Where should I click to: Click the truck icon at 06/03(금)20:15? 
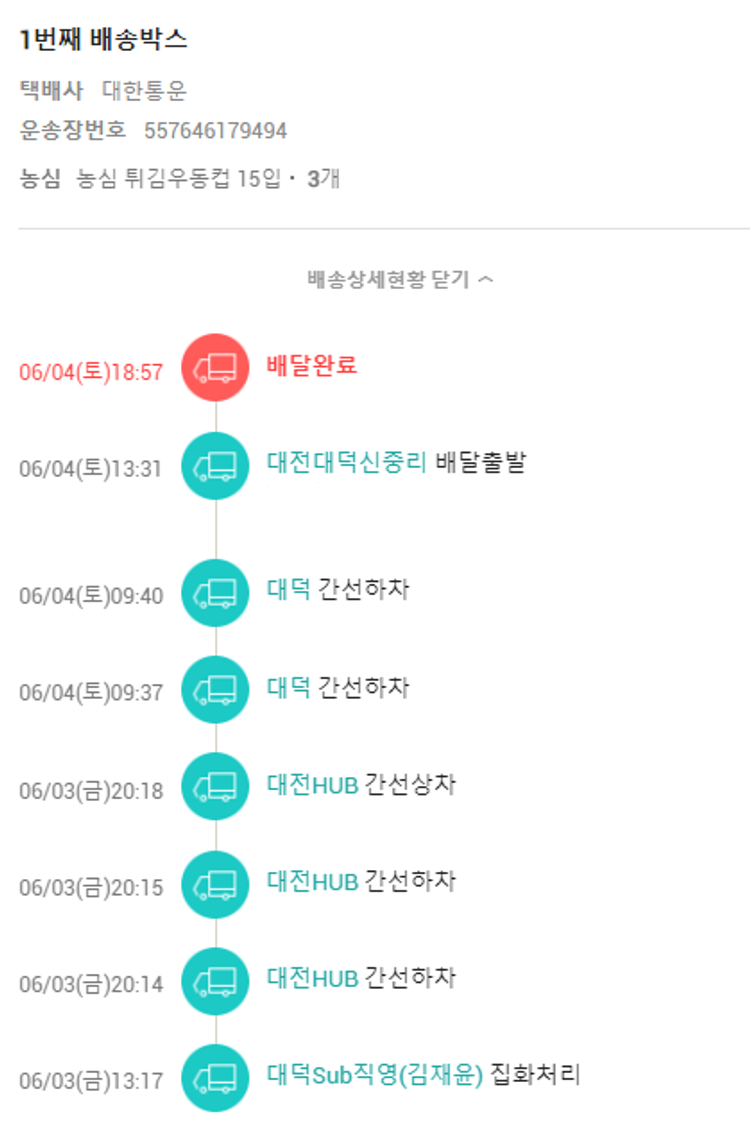click(215, 884)
